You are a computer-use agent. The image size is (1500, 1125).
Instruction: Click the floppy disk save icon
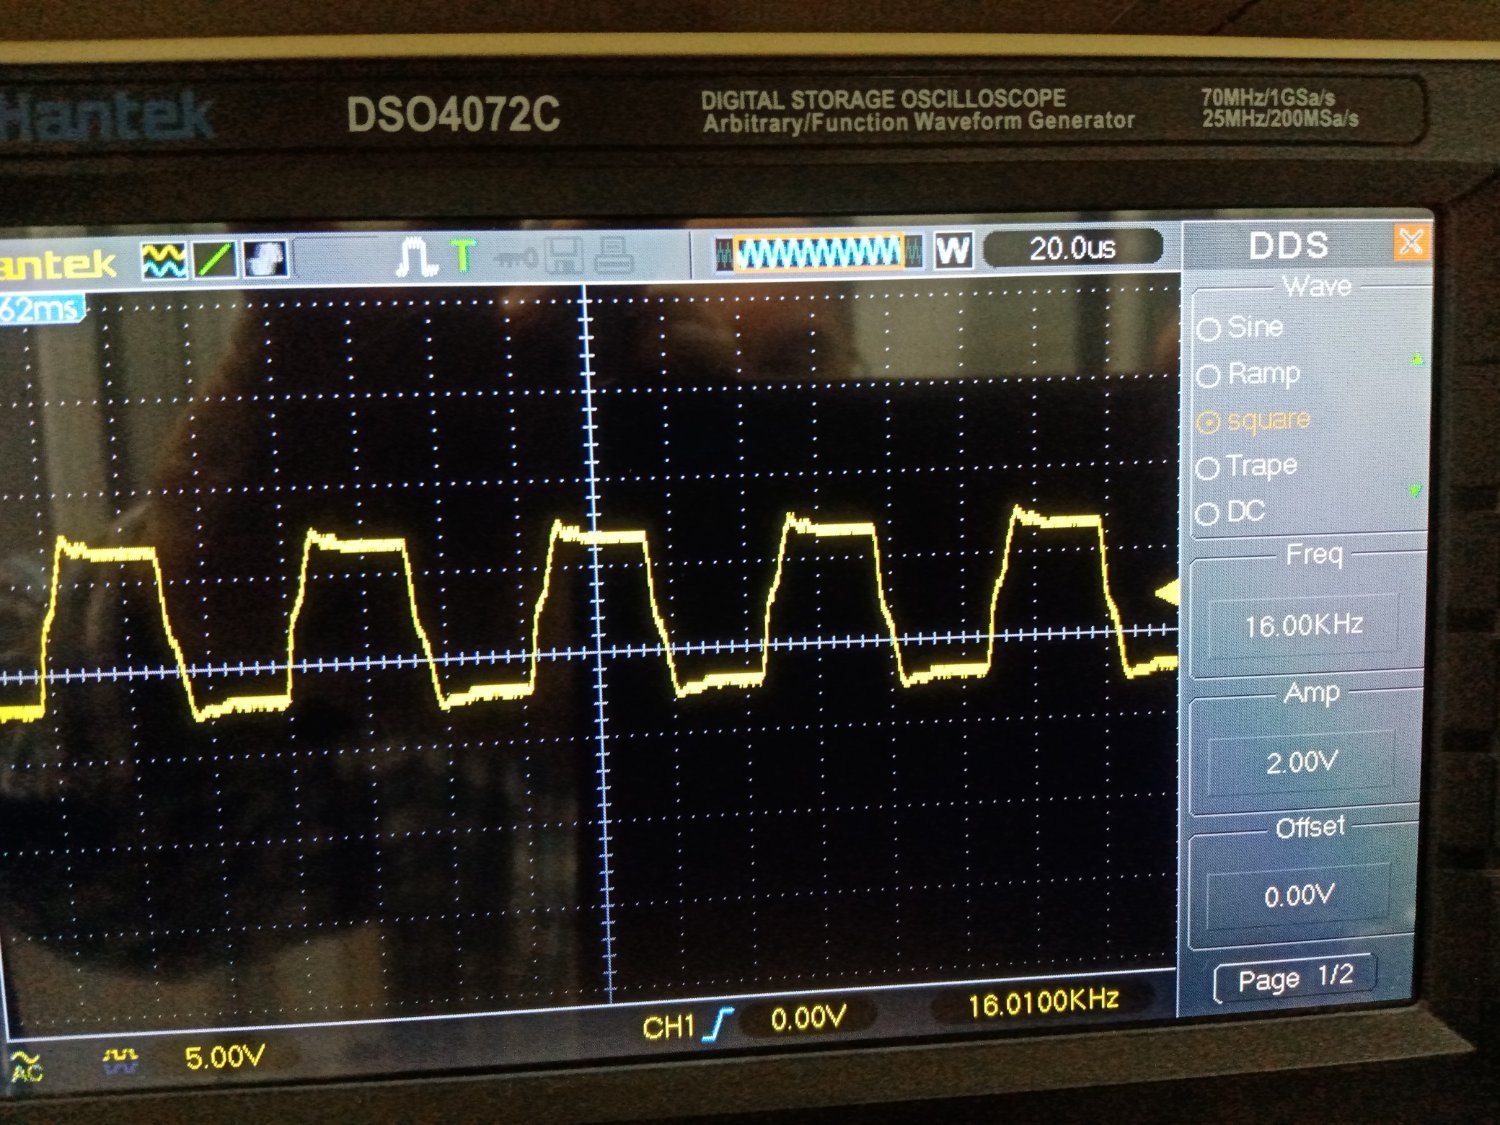pyautogui.click(x=563, y=256)
